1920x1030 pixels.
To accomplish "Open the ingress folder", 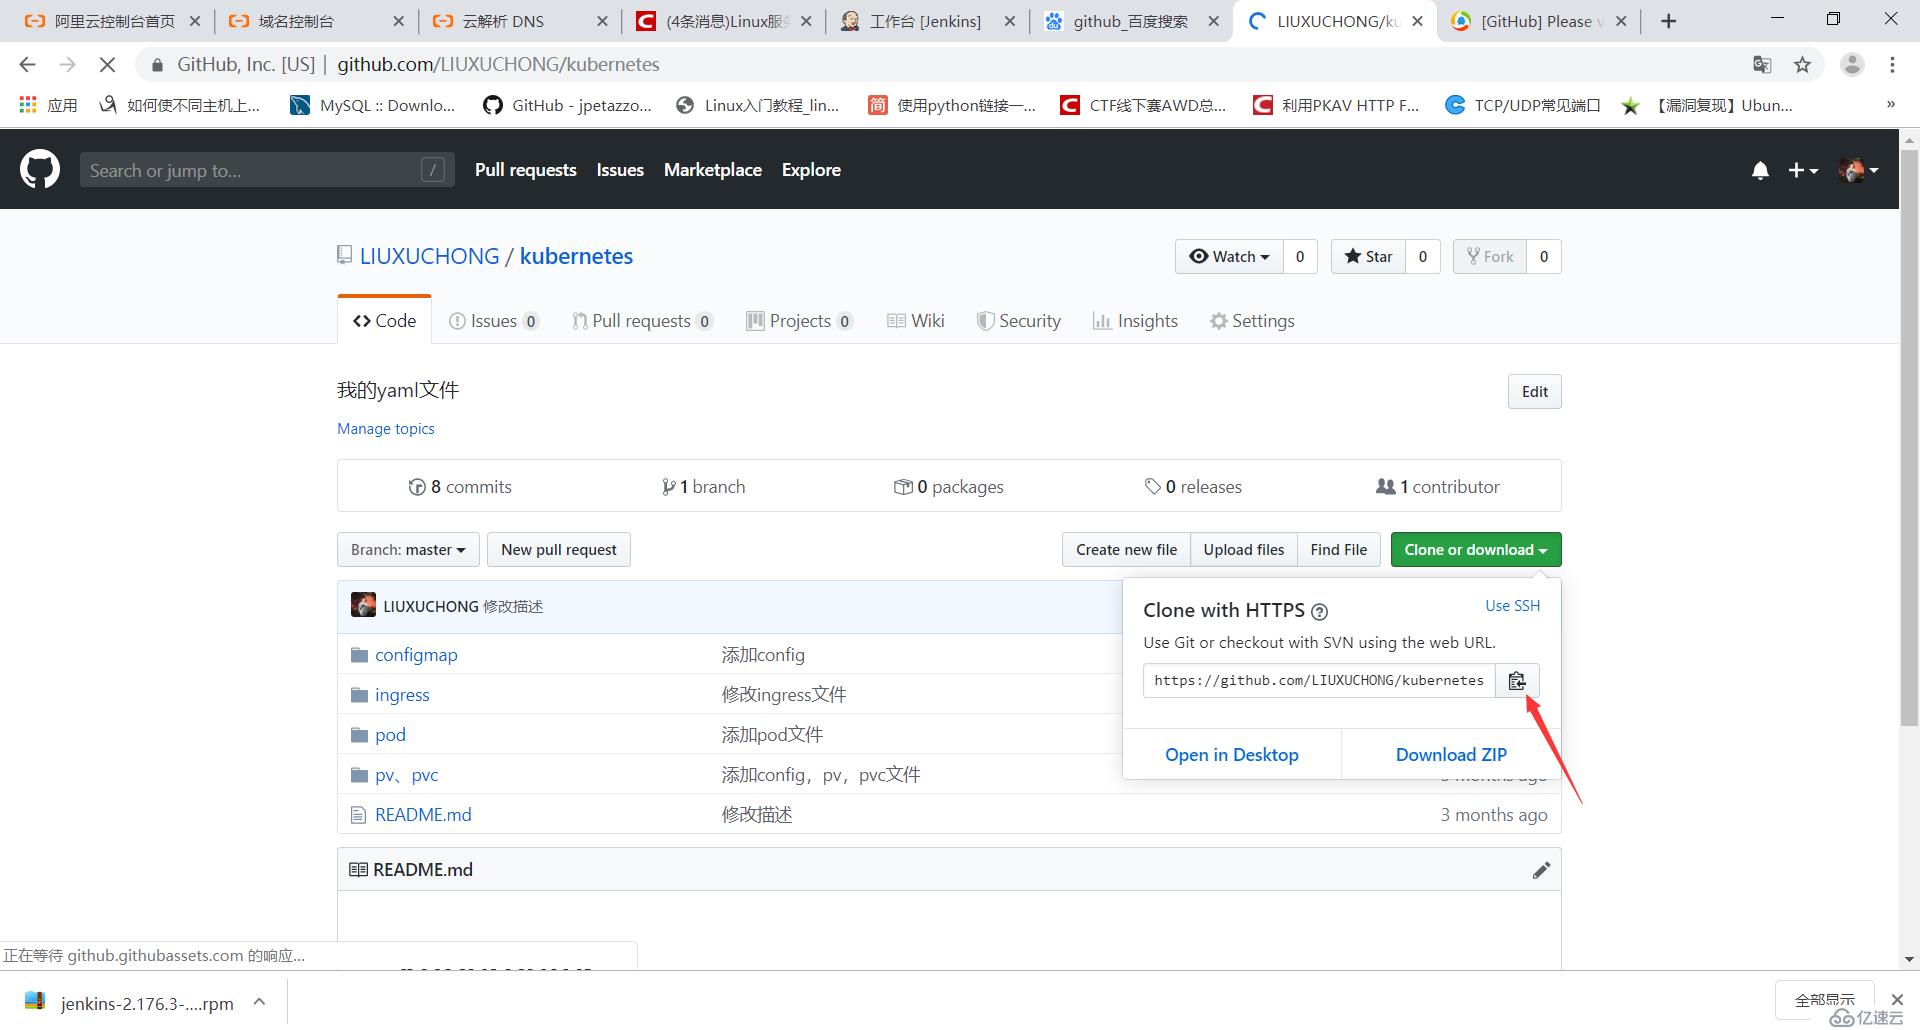I will [402, 694].
